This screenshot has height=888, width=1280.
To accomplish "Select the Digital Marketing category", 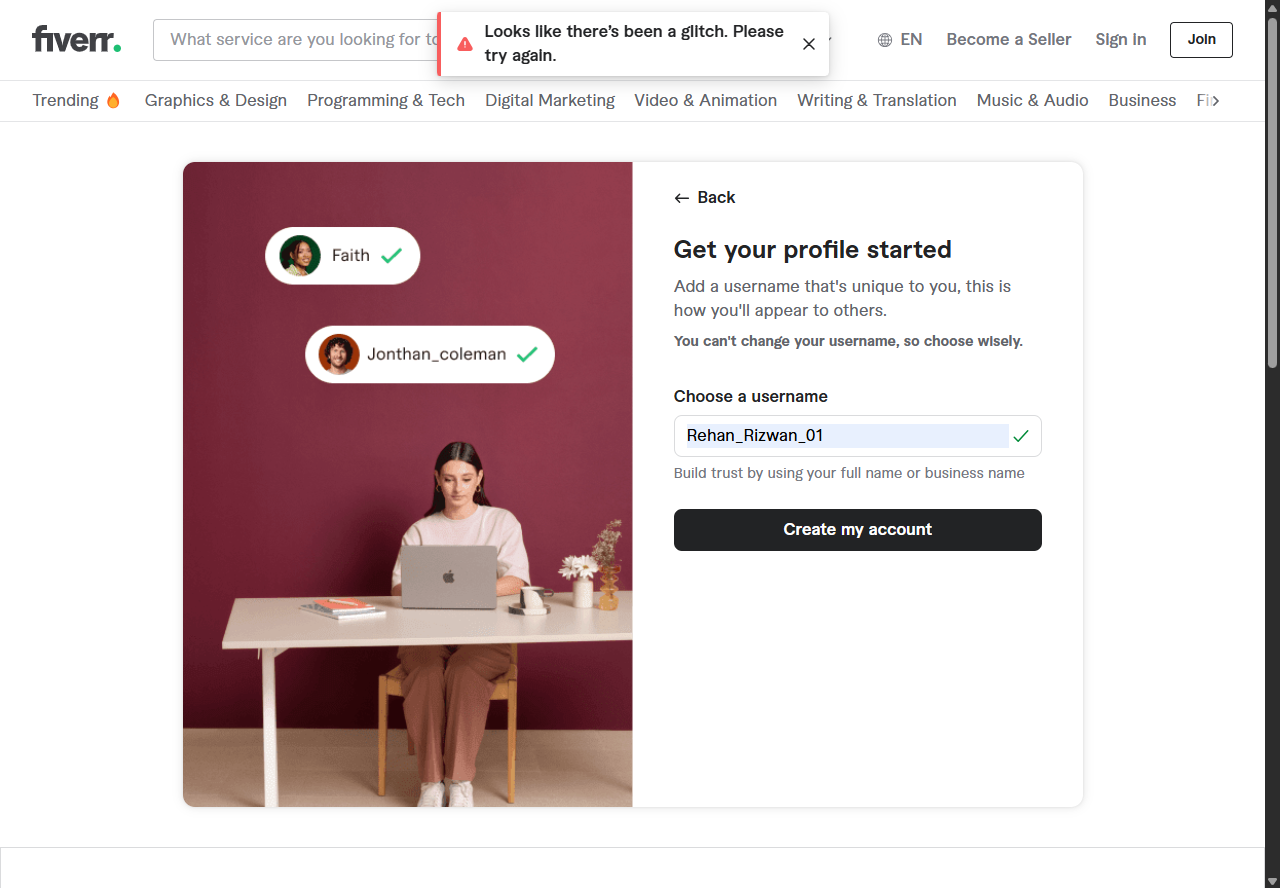I will point(550,100).
